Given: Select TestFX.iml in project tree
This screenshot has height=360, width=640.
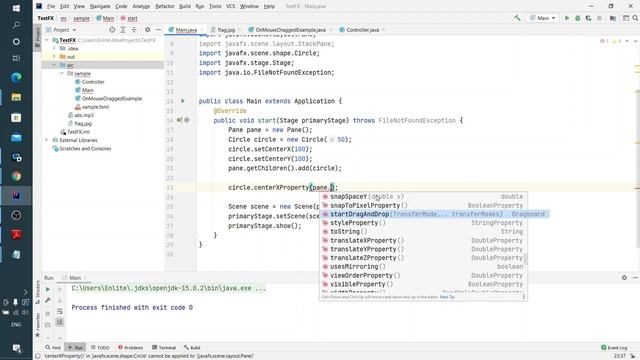Looking at the screenshot, I should [x=78, y=132].
